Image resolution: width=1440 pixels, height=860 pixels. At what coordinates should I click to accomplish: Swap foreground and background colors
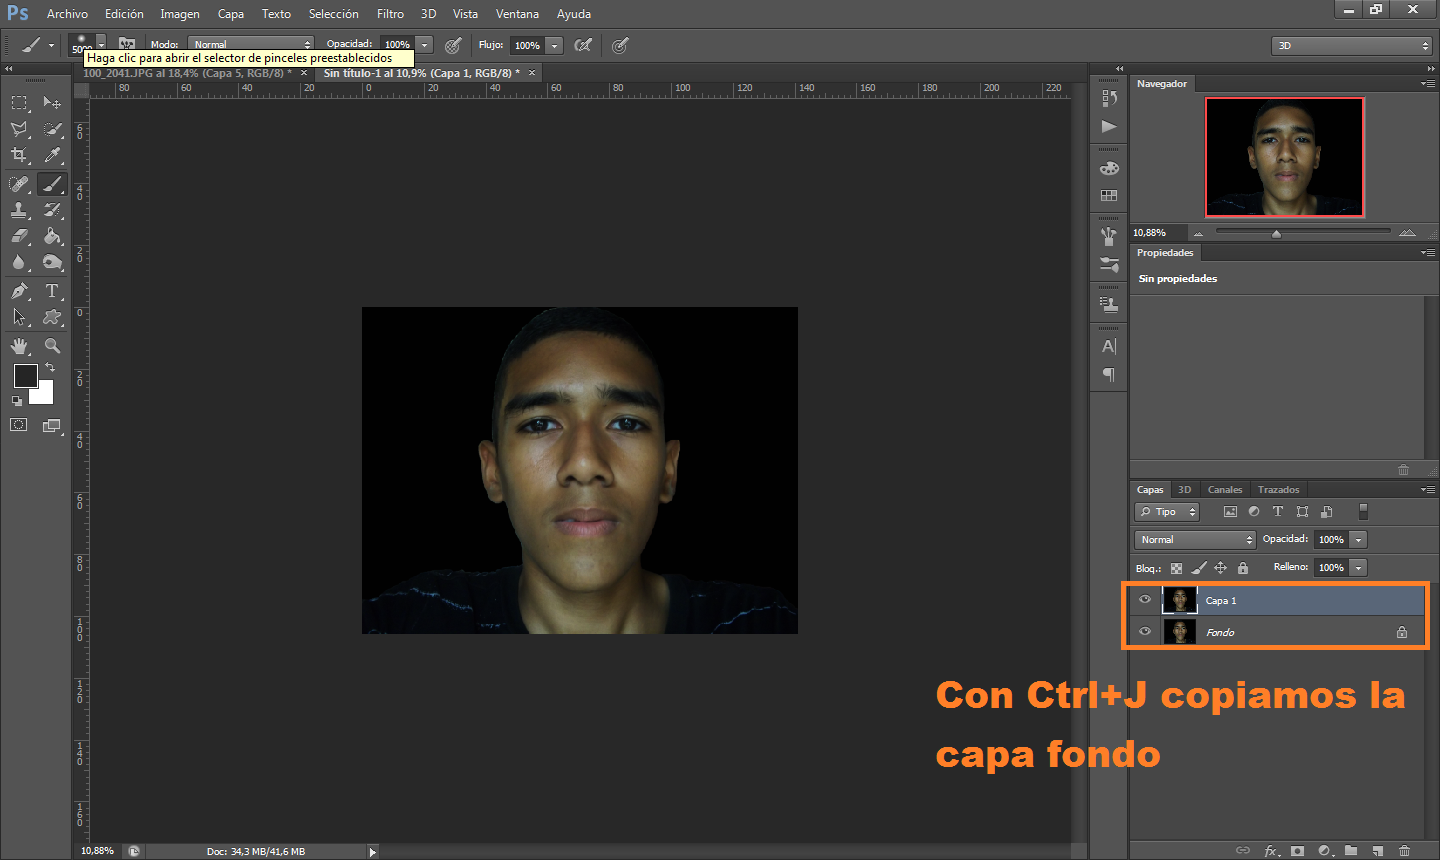pyautogui.click(x=50, y=368)
